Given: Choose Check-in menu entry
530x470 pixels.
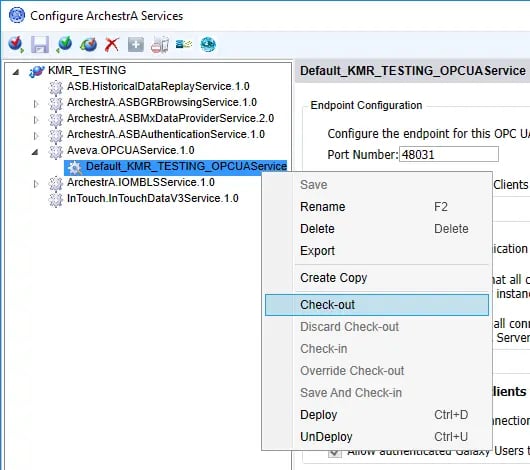Looking at the screenshot, I should coord(377,349).
